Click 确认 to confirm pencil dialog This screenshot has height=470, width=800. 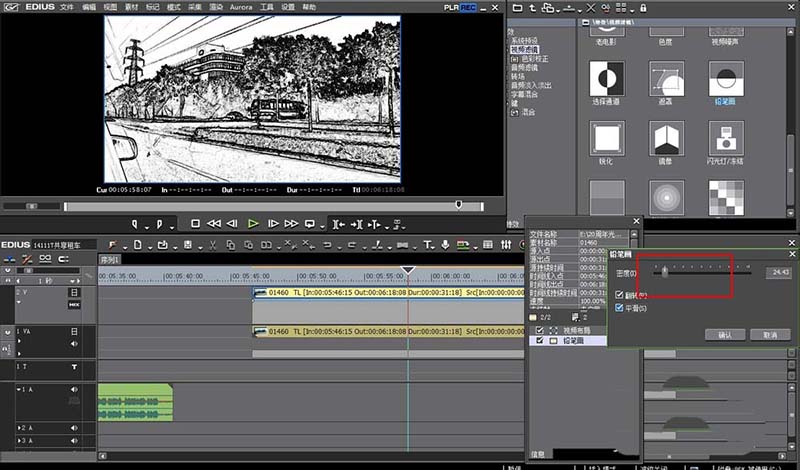pos(725,335)
